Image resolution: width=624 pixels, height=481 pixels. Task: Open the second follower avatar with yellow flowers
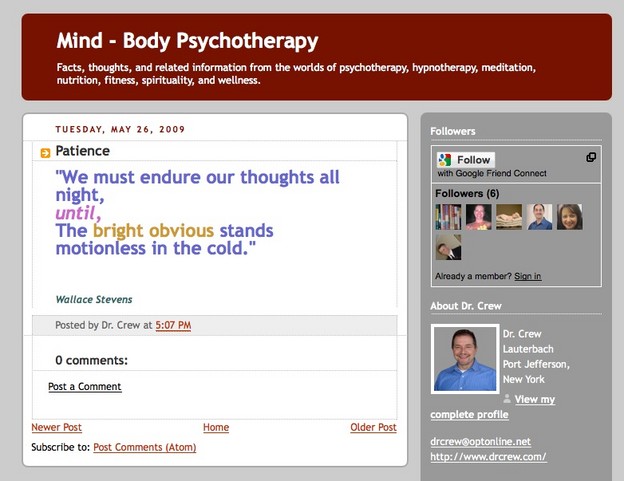[479, 217]
